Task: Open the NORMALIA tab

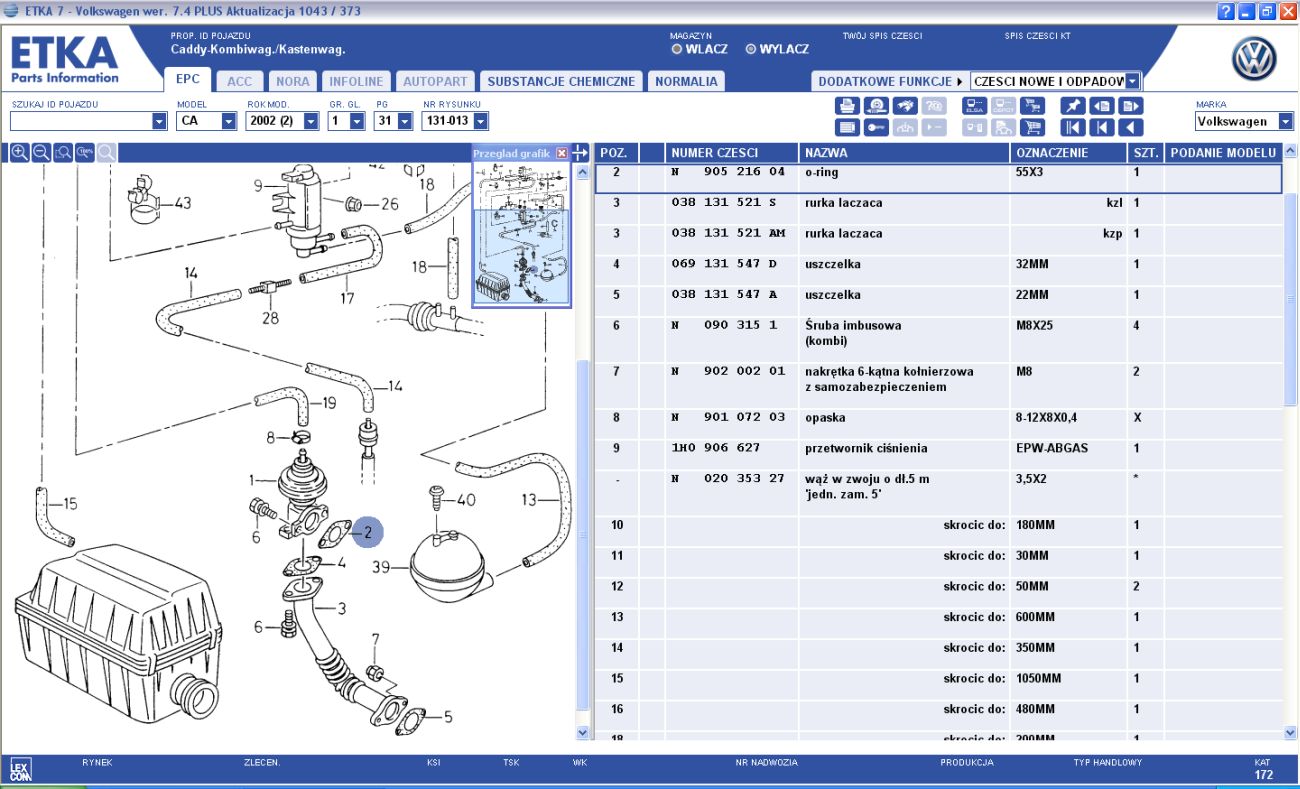Action: (x=686, y=81)
